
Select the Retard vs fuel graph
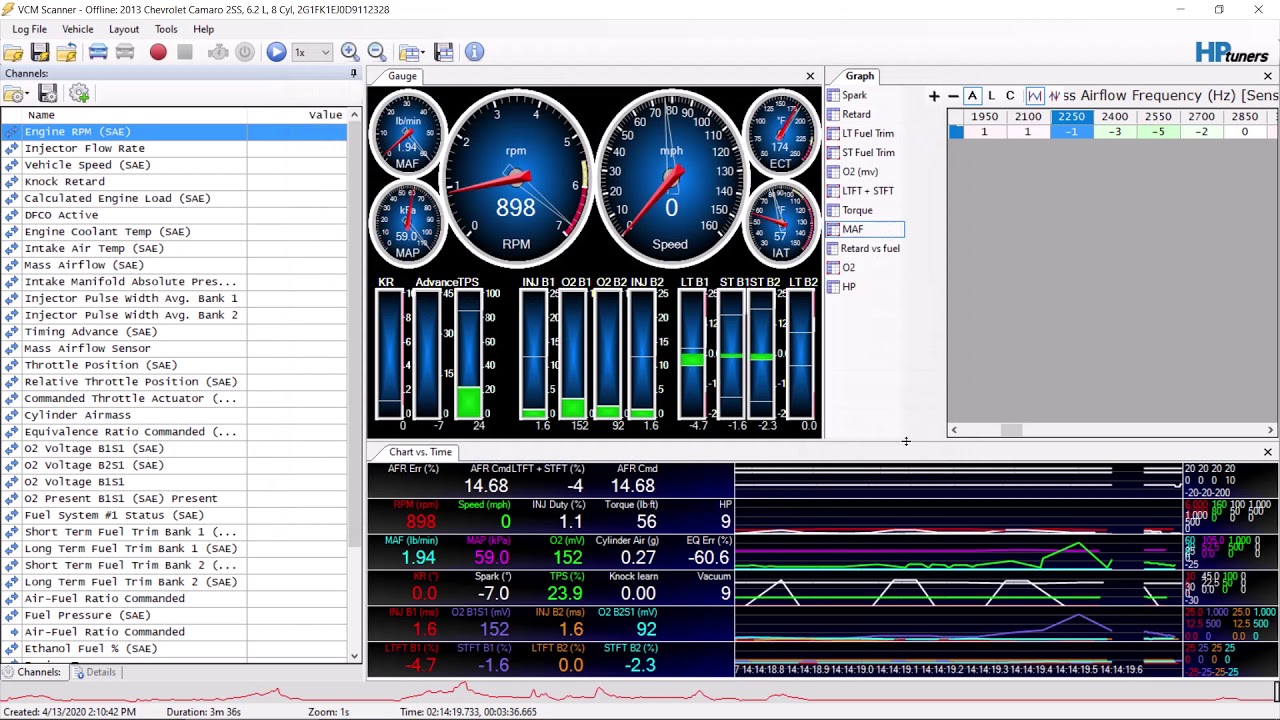(863, 248)
